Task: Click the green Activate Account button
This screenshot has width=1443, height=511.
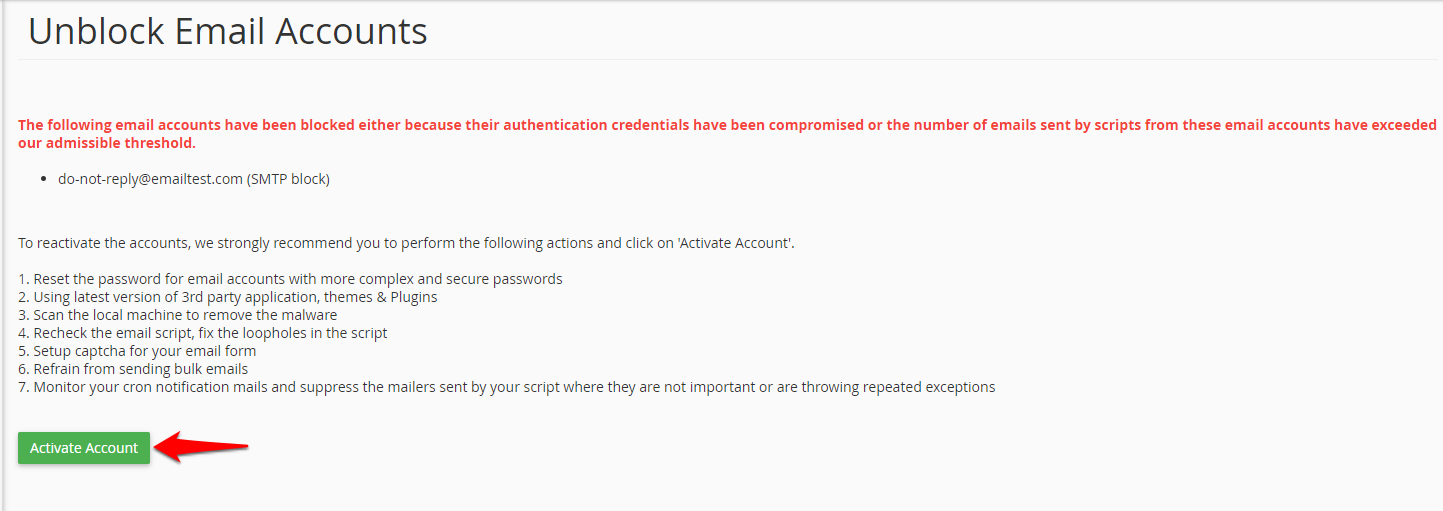Action: (84, 448)
